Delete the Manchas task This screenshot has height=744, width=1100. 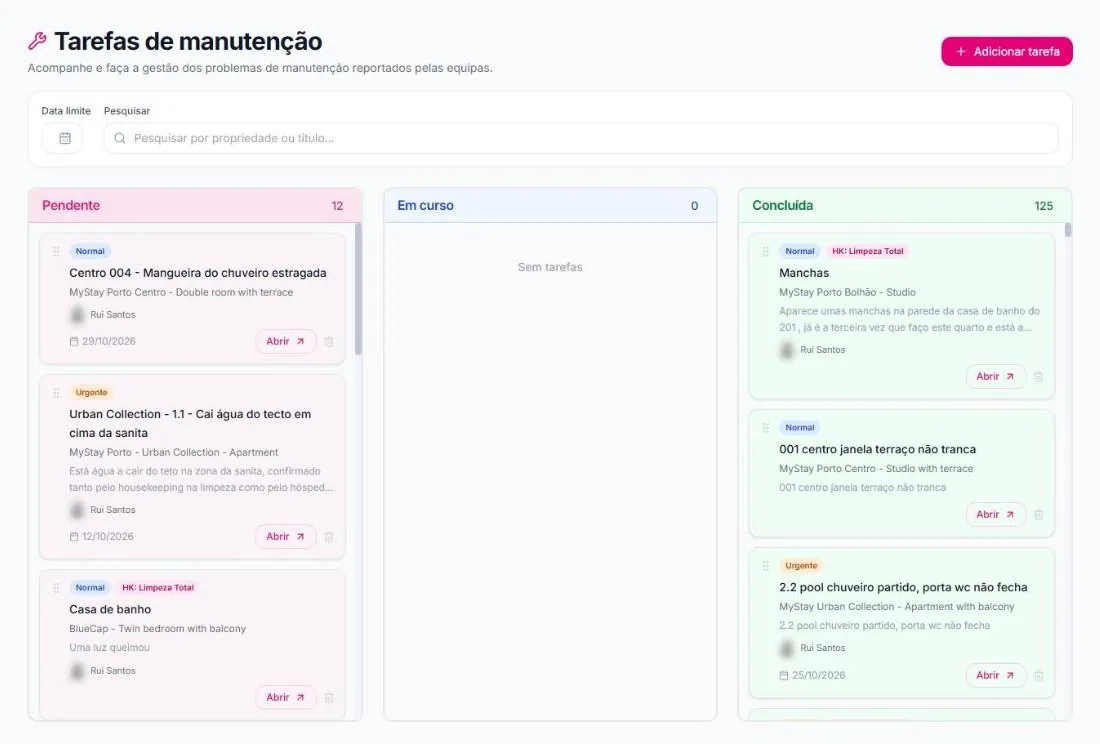(x=1039, y=377)
